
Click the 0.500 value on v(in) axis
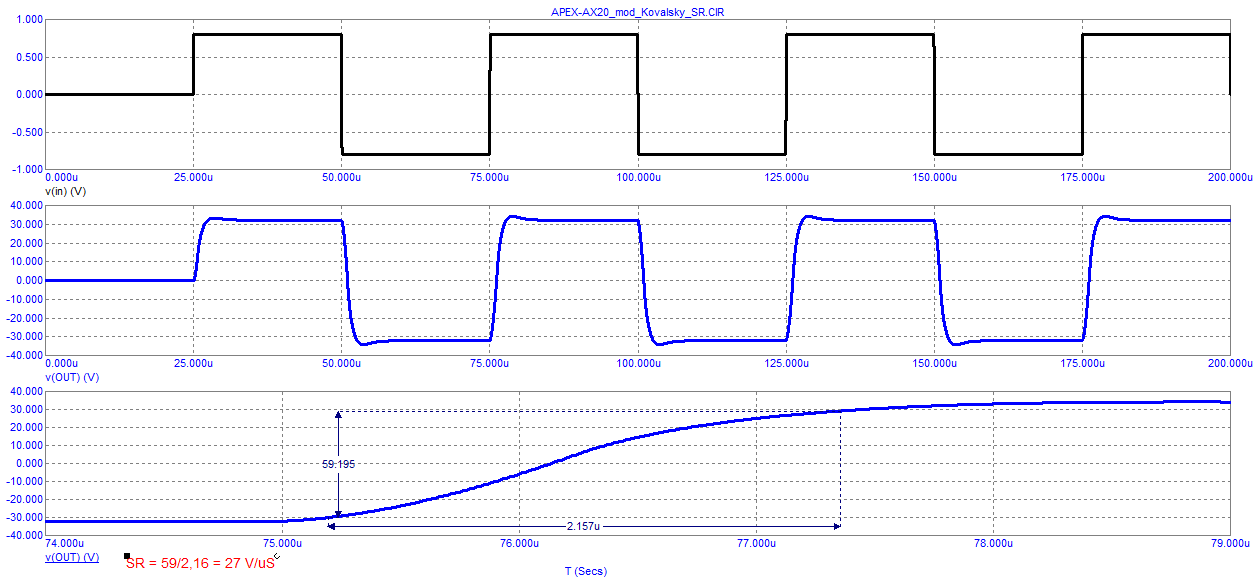tap(30, 57)
